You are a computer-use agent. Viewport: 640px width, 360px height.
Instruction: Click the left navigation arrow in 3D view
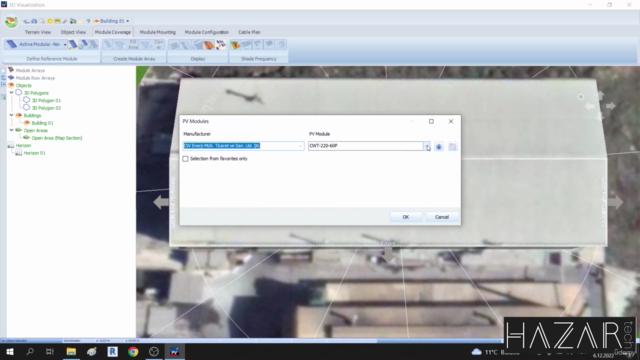(x=161, y=202)
